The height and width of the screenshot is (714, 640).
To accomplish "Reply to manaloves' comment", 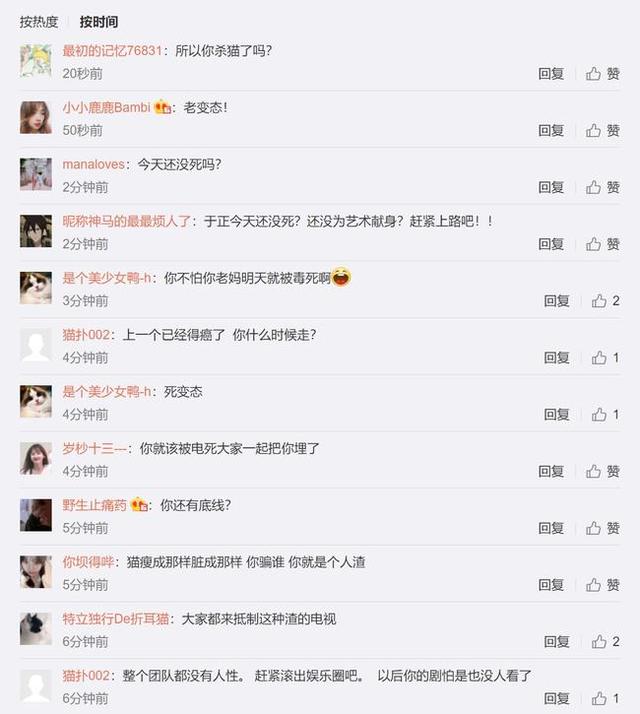I will 551,187.
